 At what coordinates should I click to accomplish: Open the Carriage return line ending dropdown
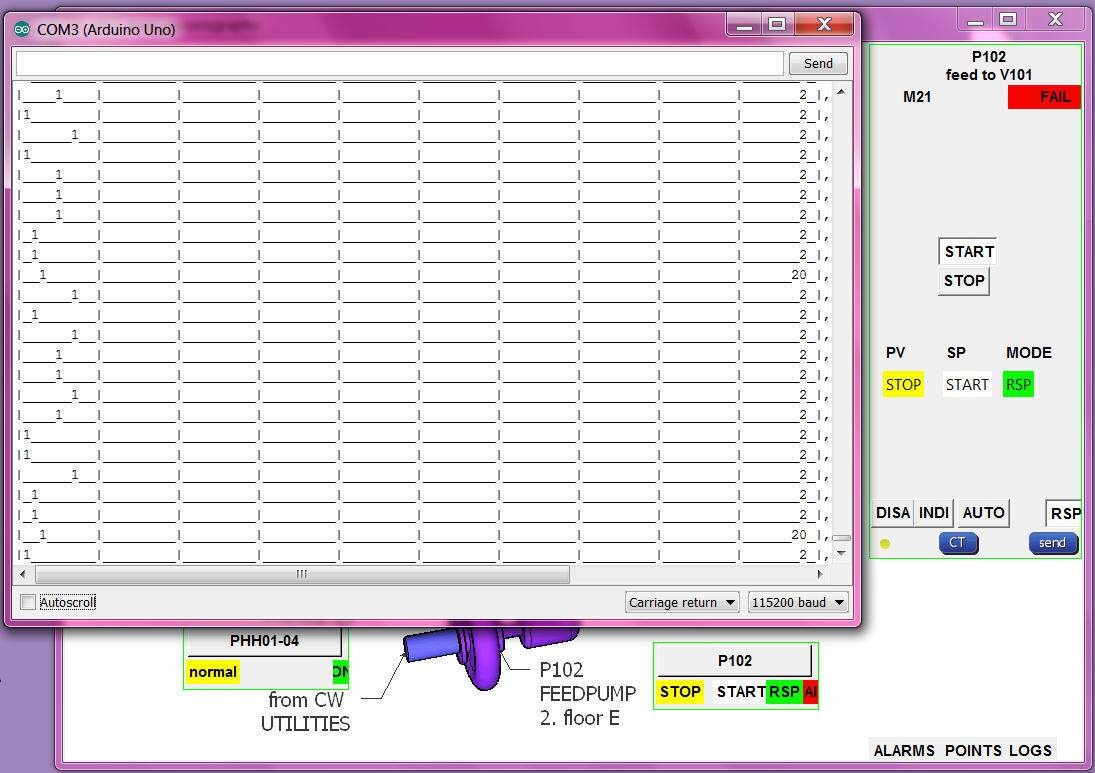pos(682,602)
